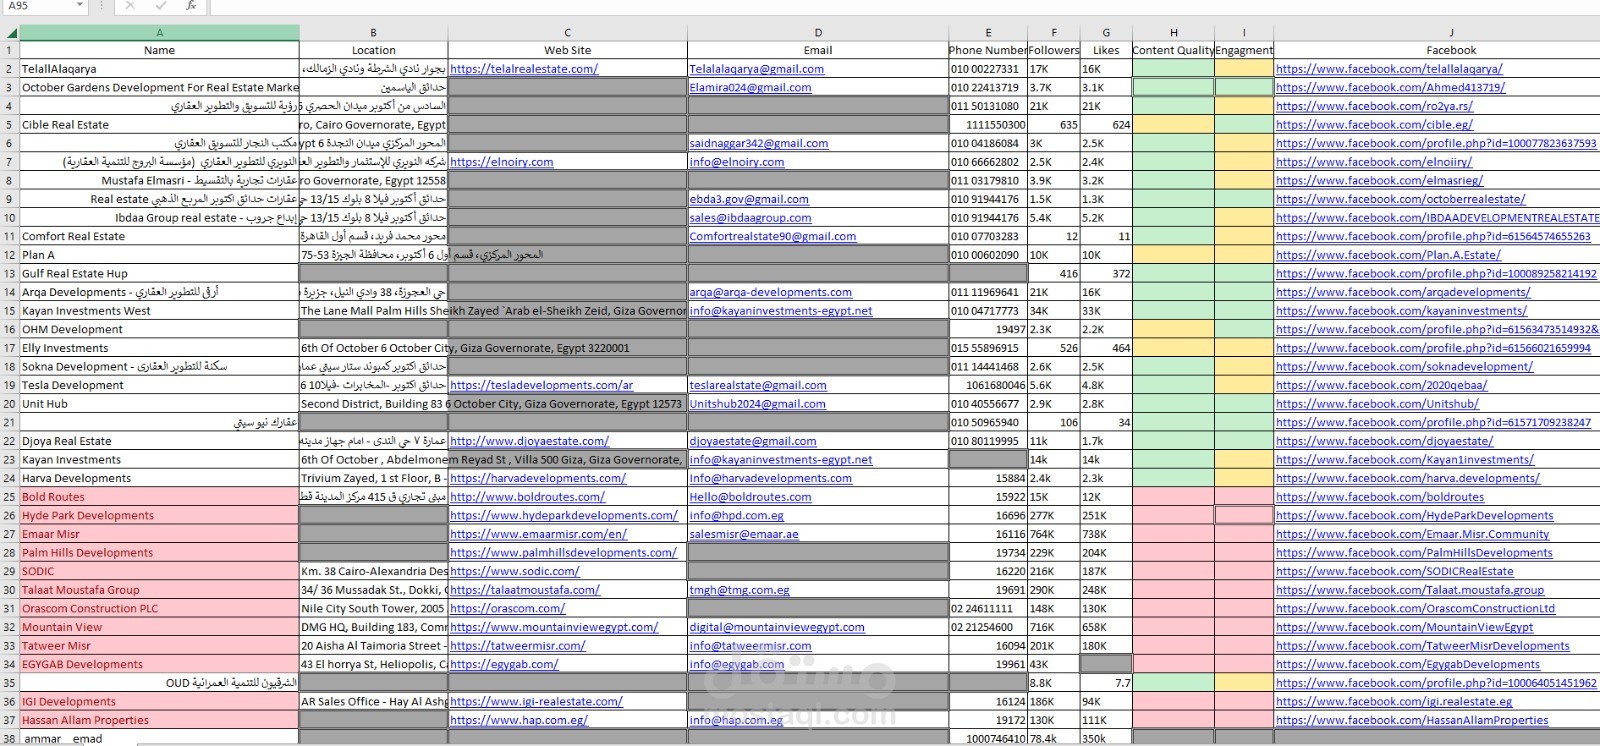Select column J by its header
Image resolution: width=1600 pixels, height=746 pixels.
(1450, 33)
